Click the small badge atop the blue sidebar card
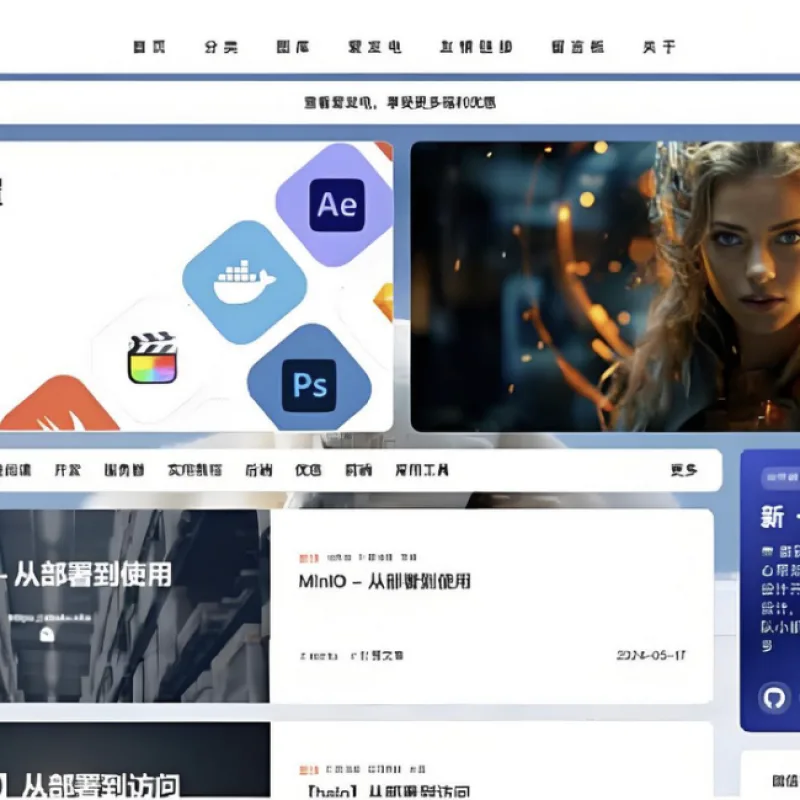The width and height of the screenshot is (800, 800). point(780,478)
